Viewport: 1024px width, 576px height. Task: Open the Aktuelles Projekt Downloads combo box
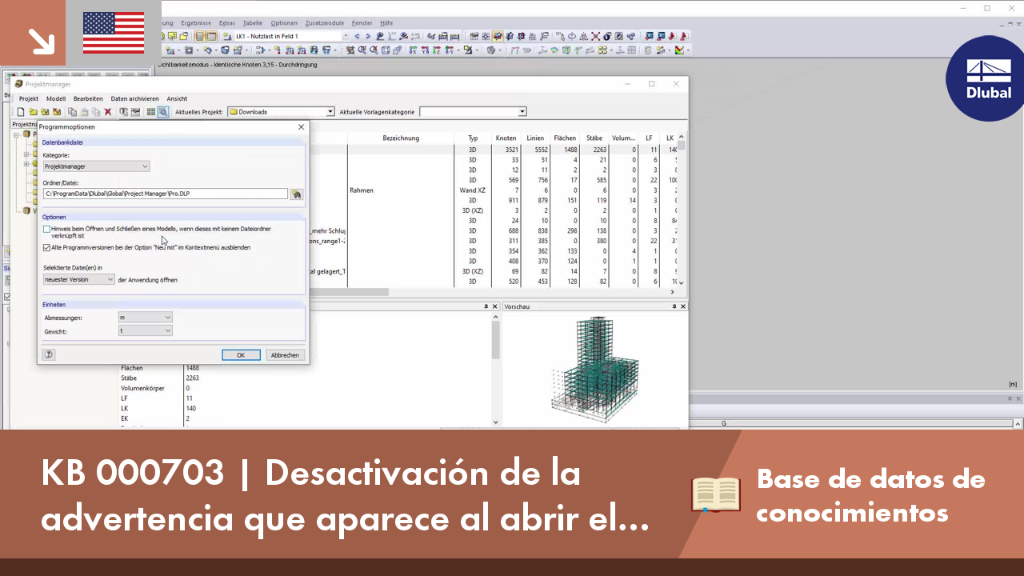coord(281,112)
